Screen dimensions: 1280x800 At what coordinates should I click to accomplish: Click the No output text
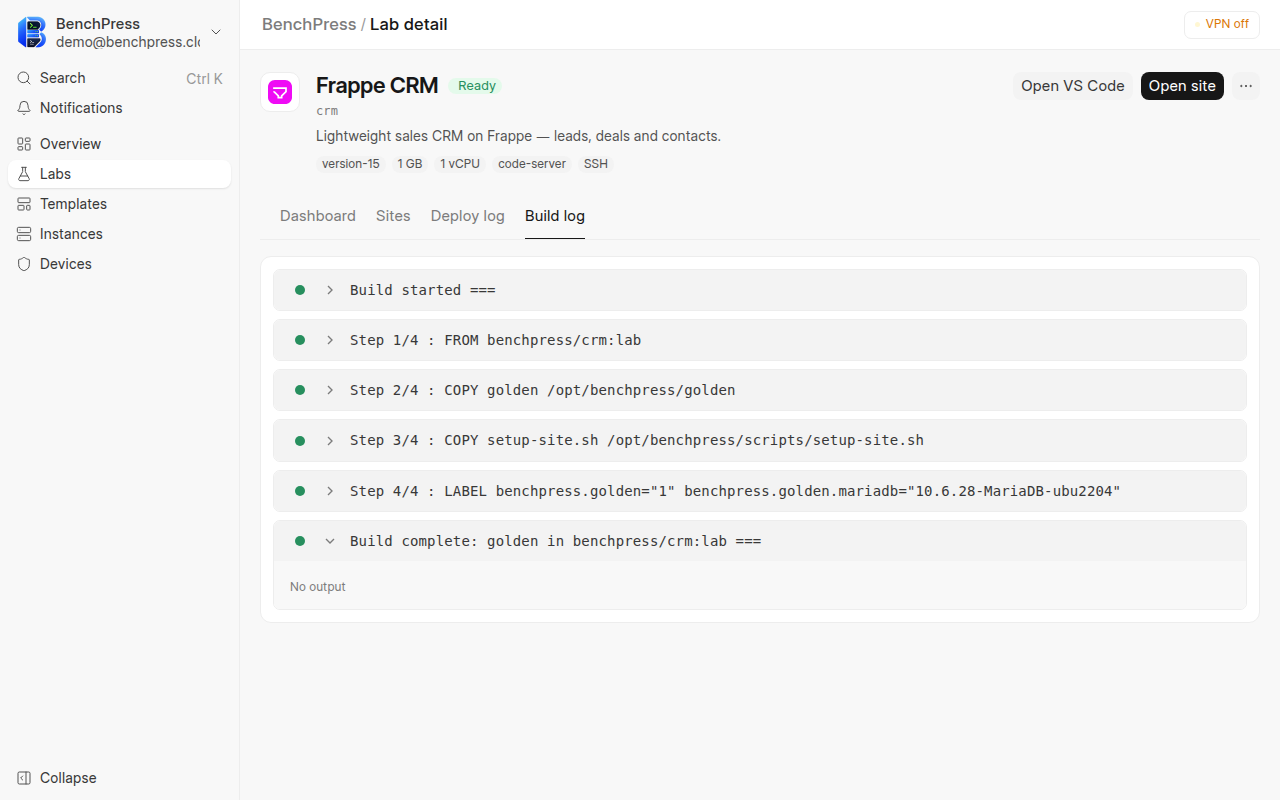pyautogui.click(x=318, y=587)
